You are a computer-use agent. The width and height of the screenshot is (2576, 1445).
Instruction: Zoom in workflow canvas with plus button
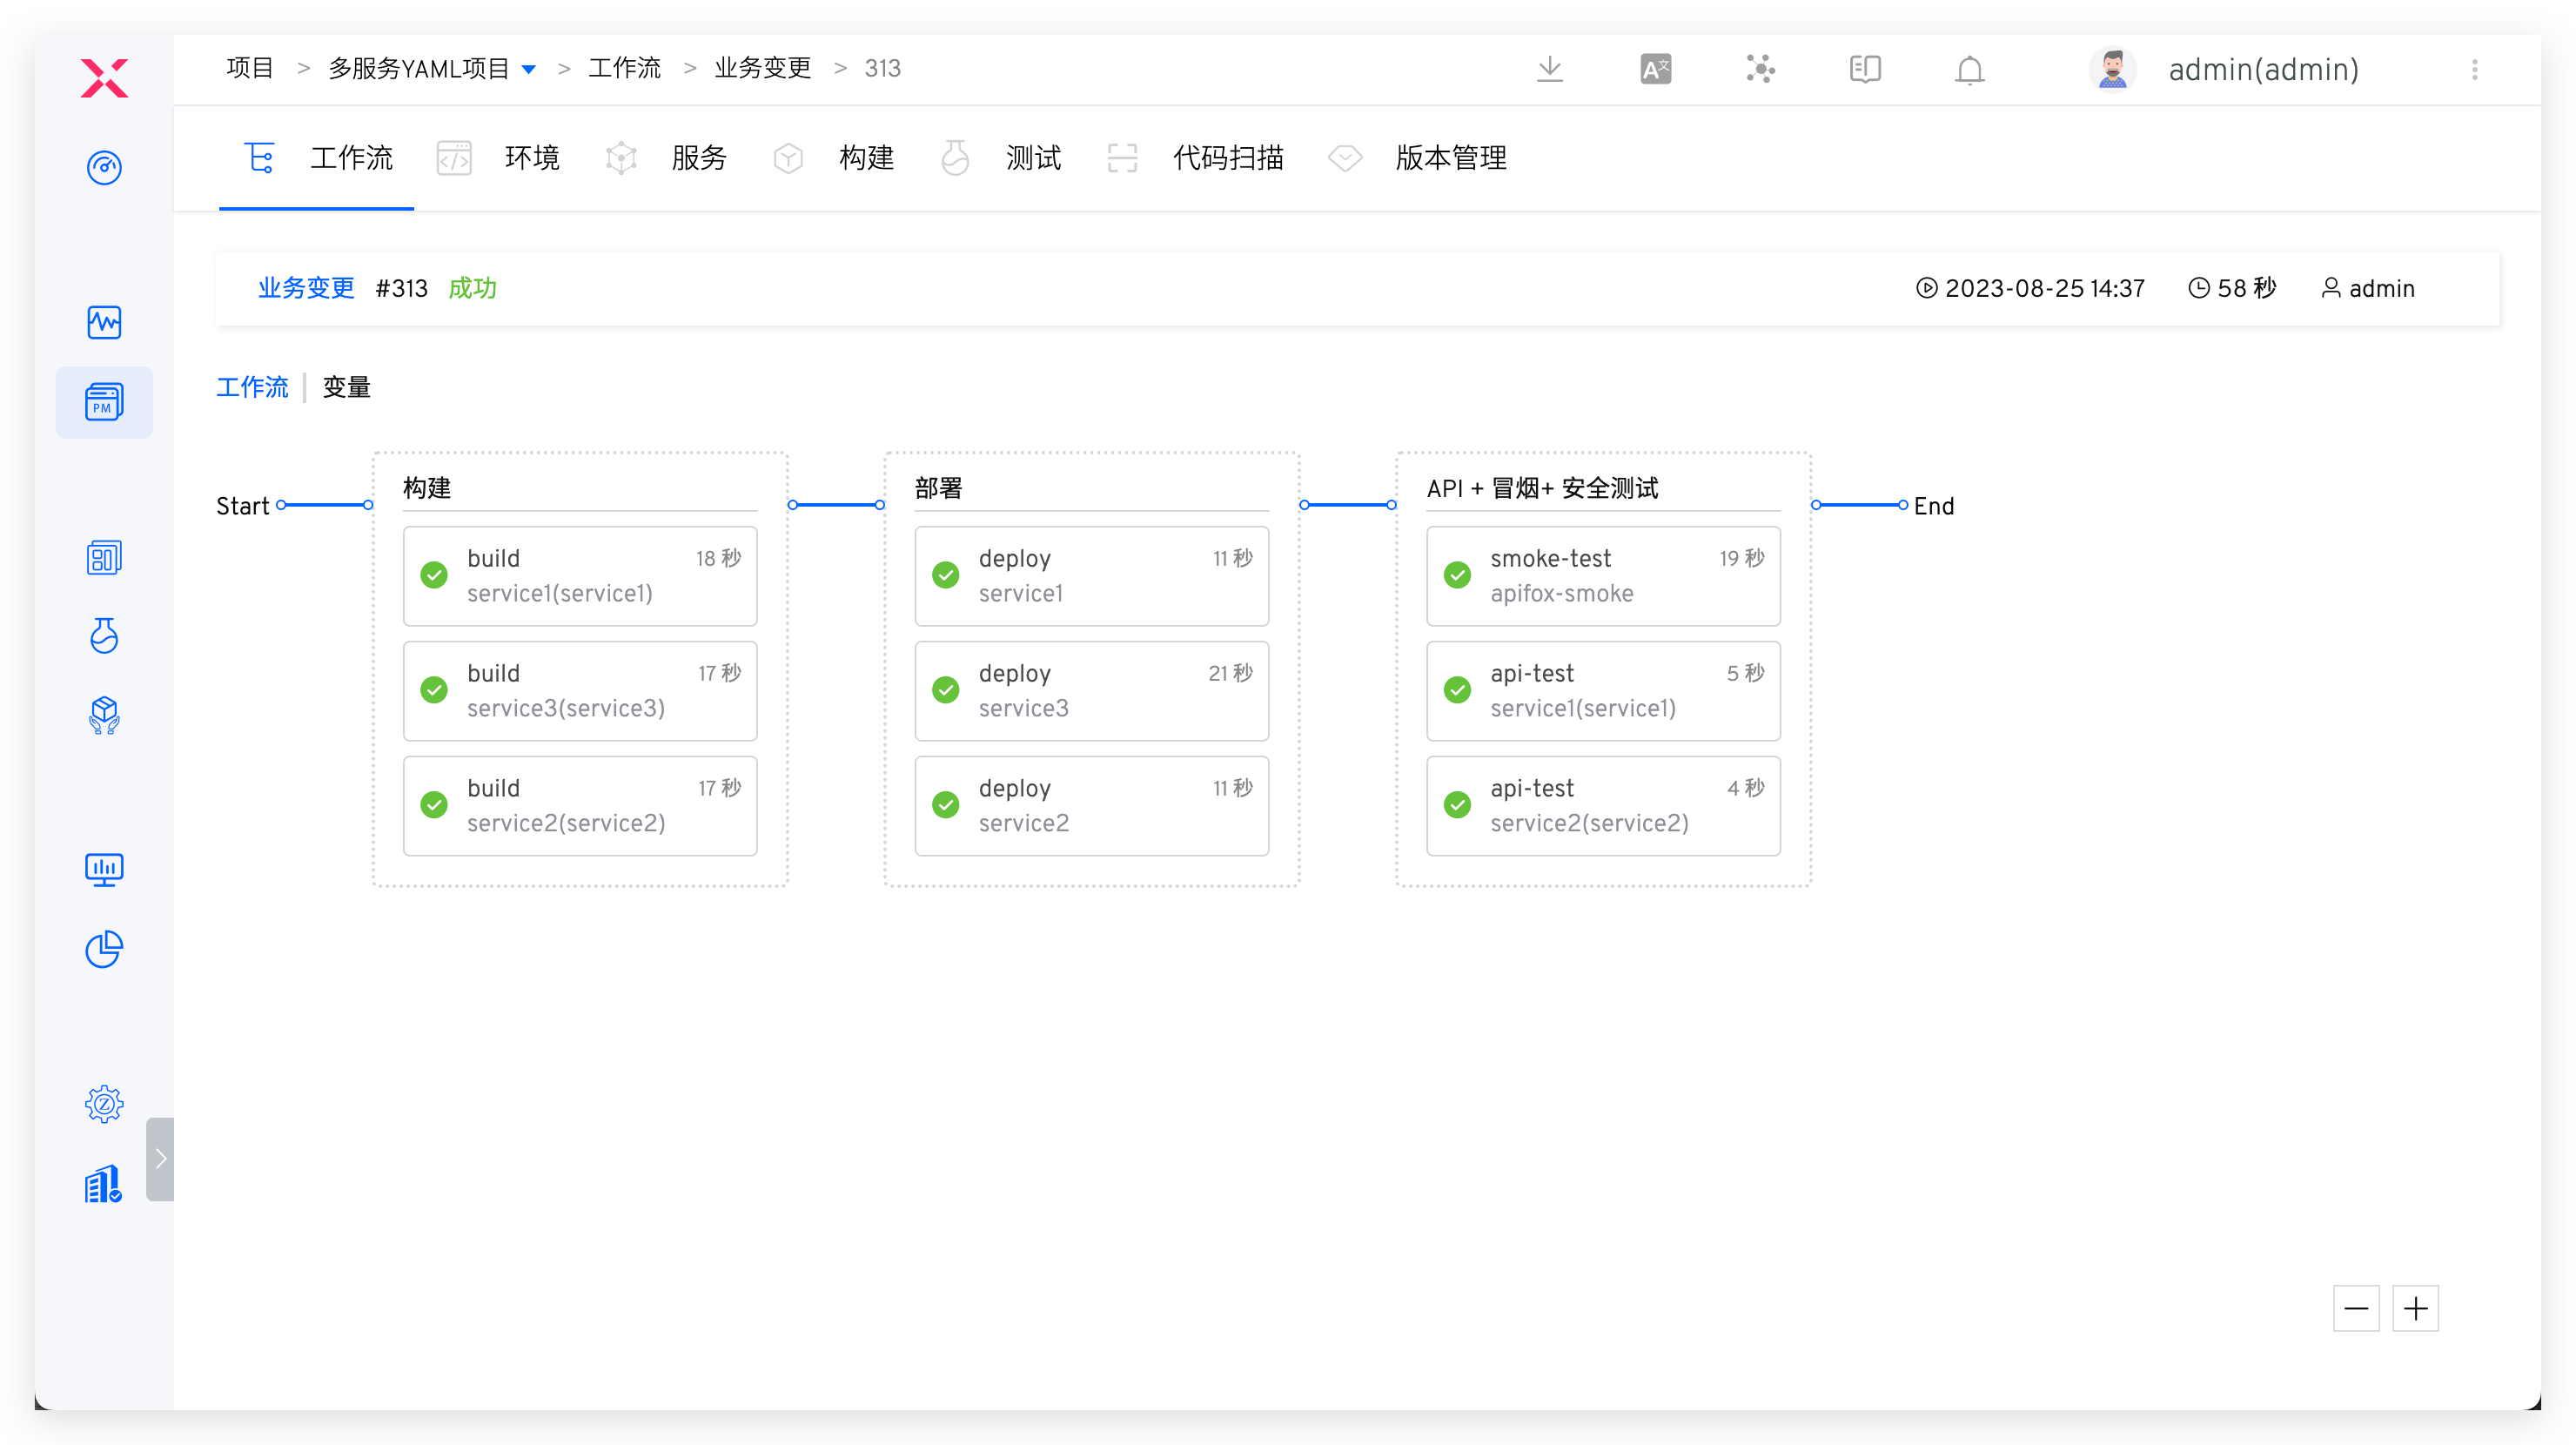coord(2415,1308)
